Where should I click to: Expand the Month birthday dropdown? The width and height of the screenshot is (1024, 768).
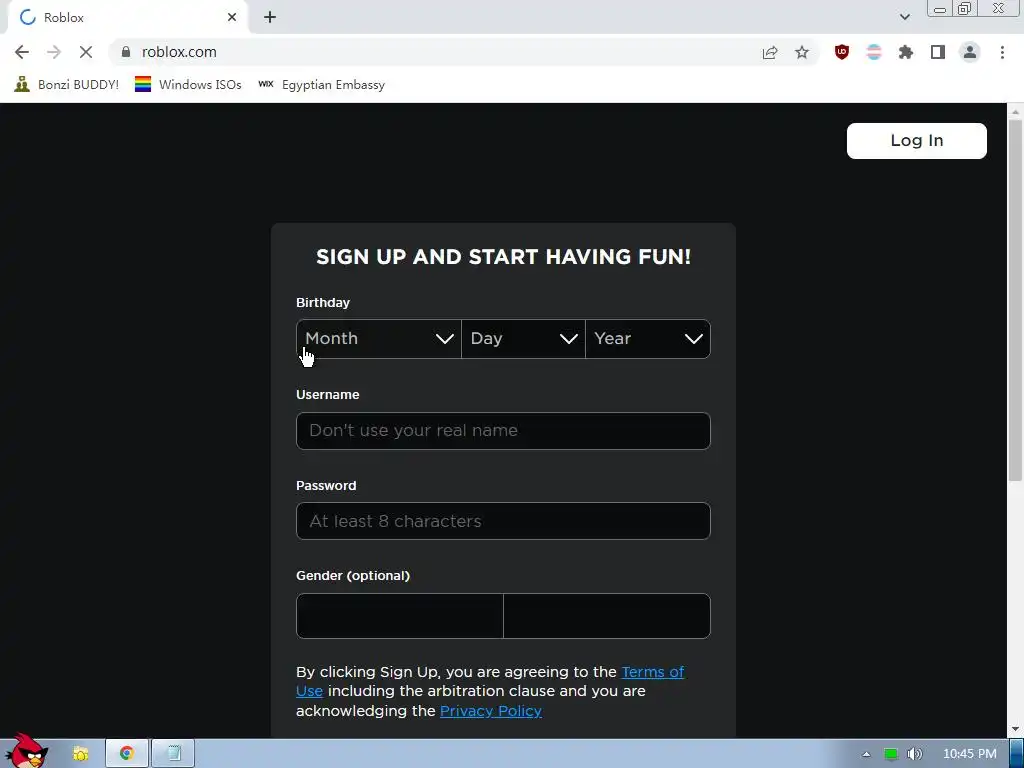pos(379,339)
